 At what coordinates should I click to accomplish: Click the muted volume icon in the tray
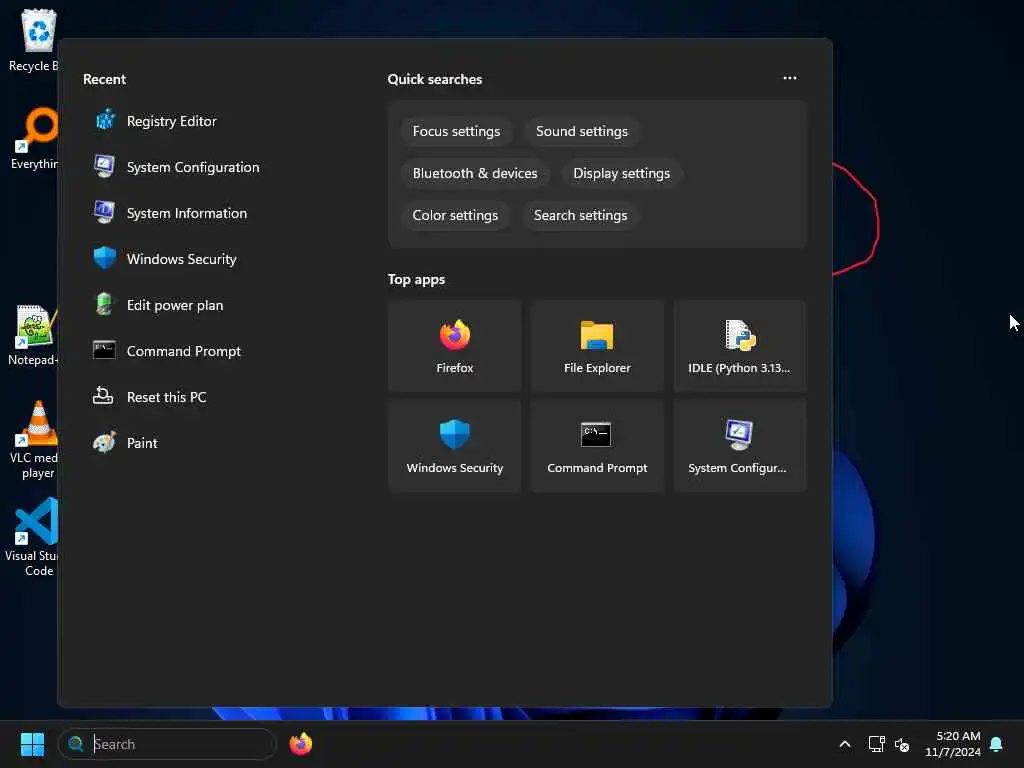point(902,744)
